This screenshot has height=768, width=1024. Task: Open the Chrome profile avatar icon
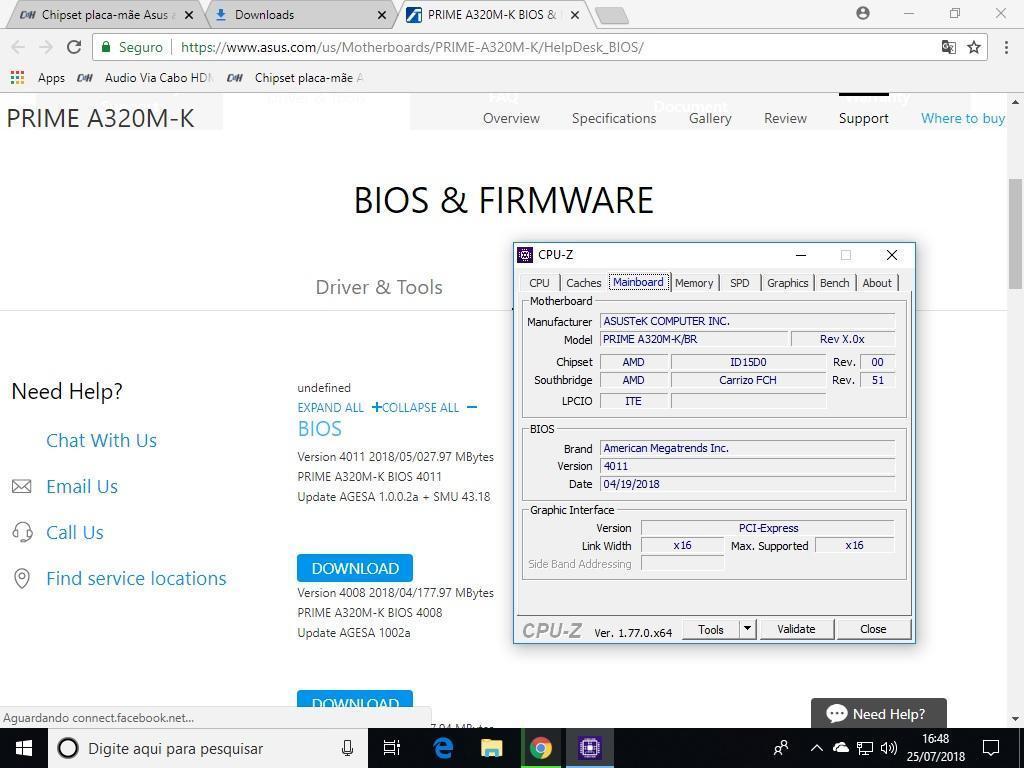click(x=863, y=13)
